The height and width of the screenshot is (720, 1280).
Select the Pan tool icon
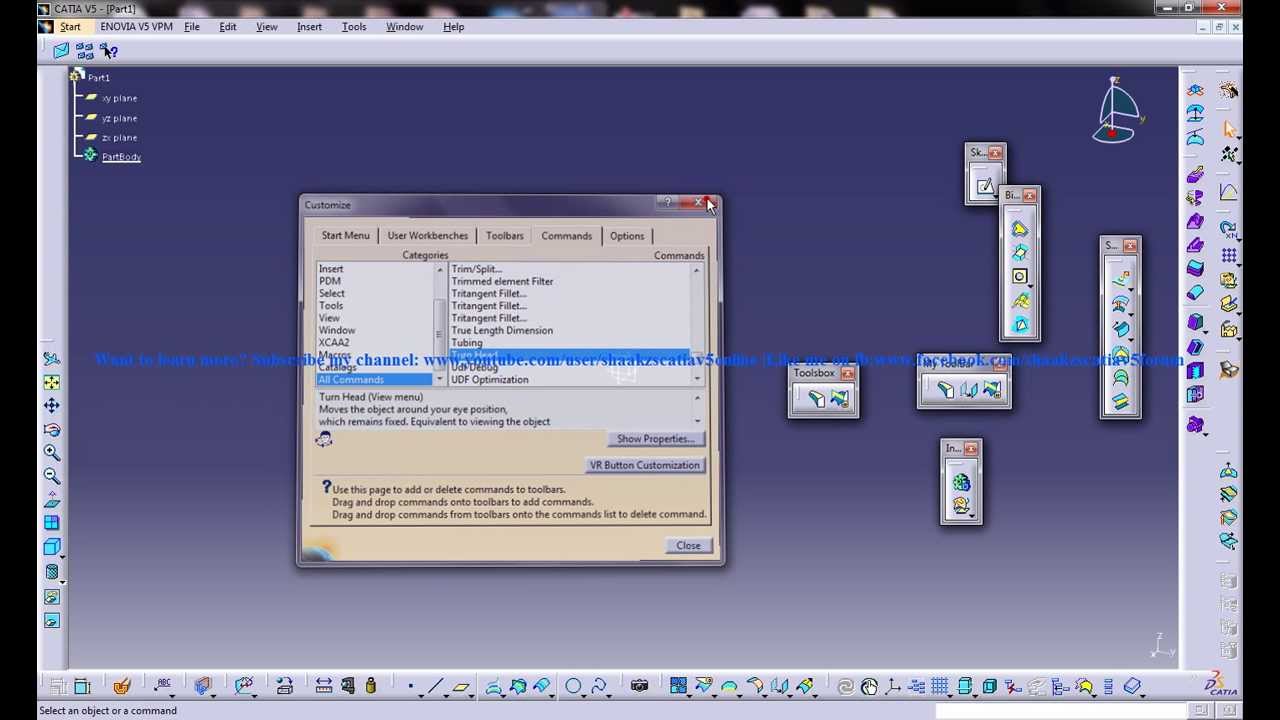(x=51, y=406)
